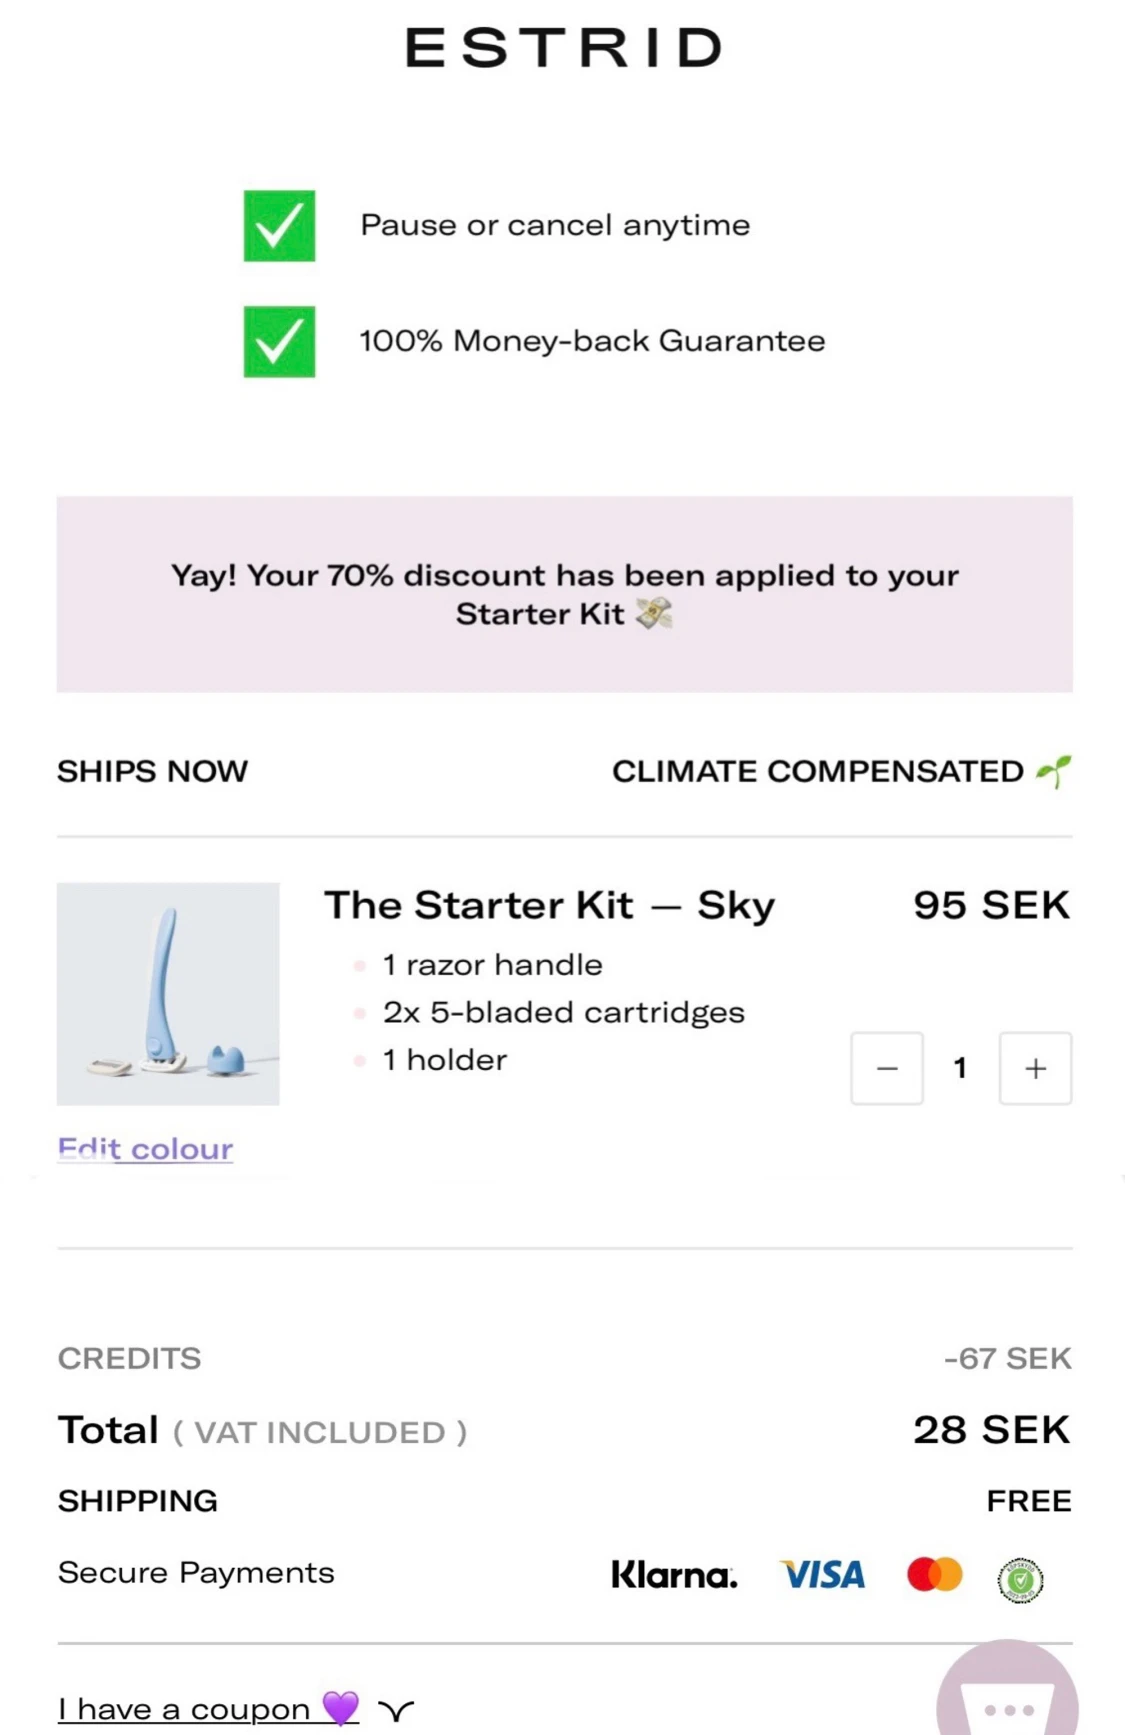Decrease quantity using the minus button
This screenshot has width=1125, height=1735.
click(x=886, y=1068)
